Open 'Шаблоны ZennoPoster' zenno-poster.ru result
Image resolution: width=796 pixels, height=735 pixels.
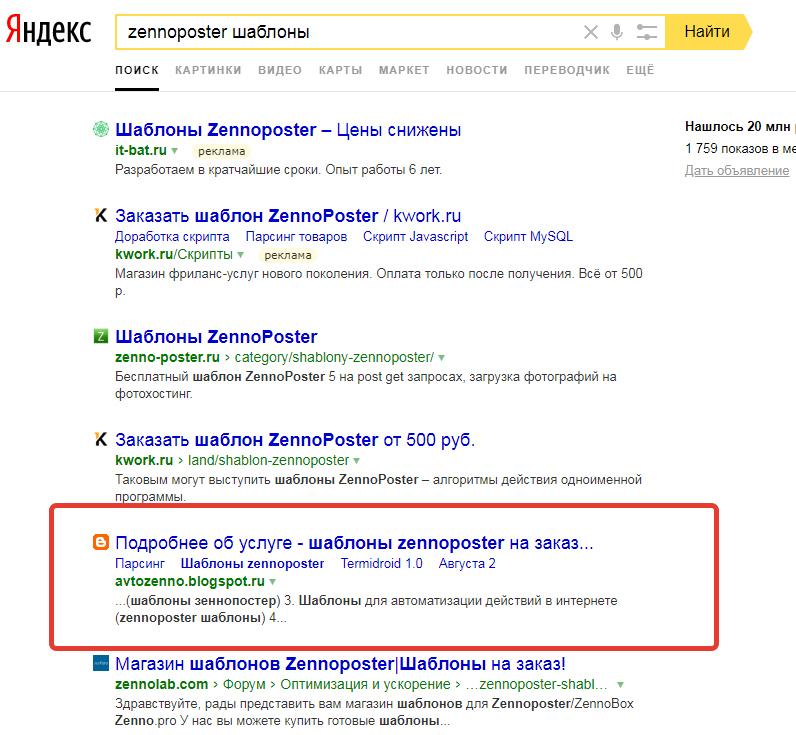[216, 337]
